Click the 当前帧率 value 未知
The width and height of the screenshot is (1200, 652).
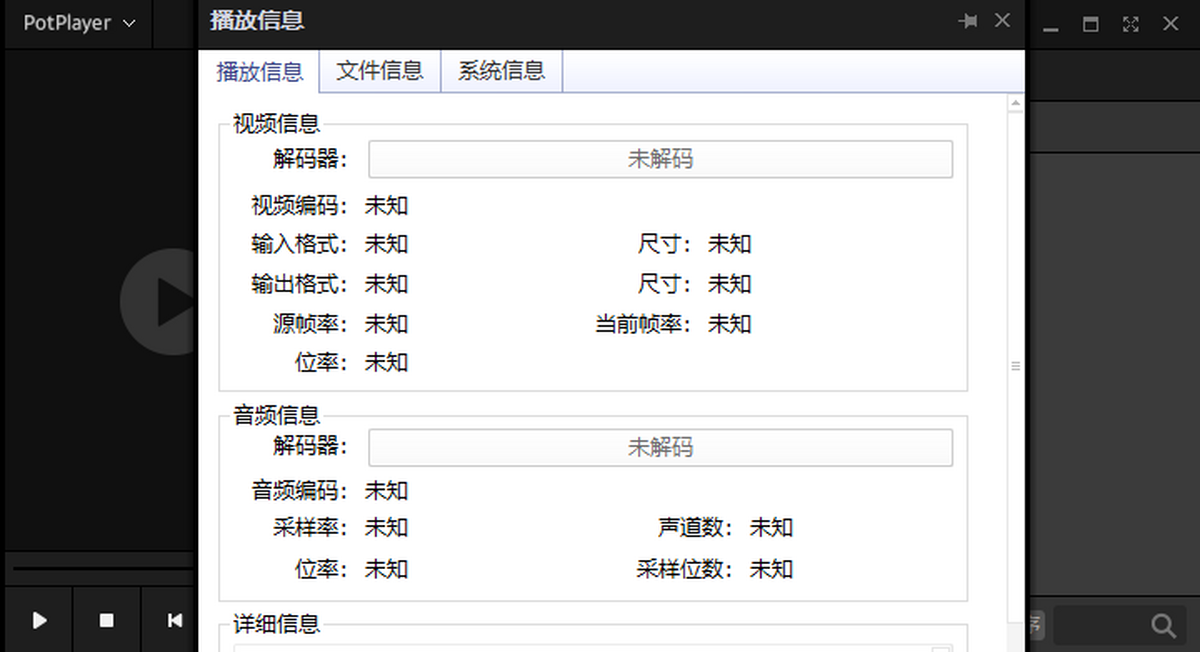click(729, 324)
